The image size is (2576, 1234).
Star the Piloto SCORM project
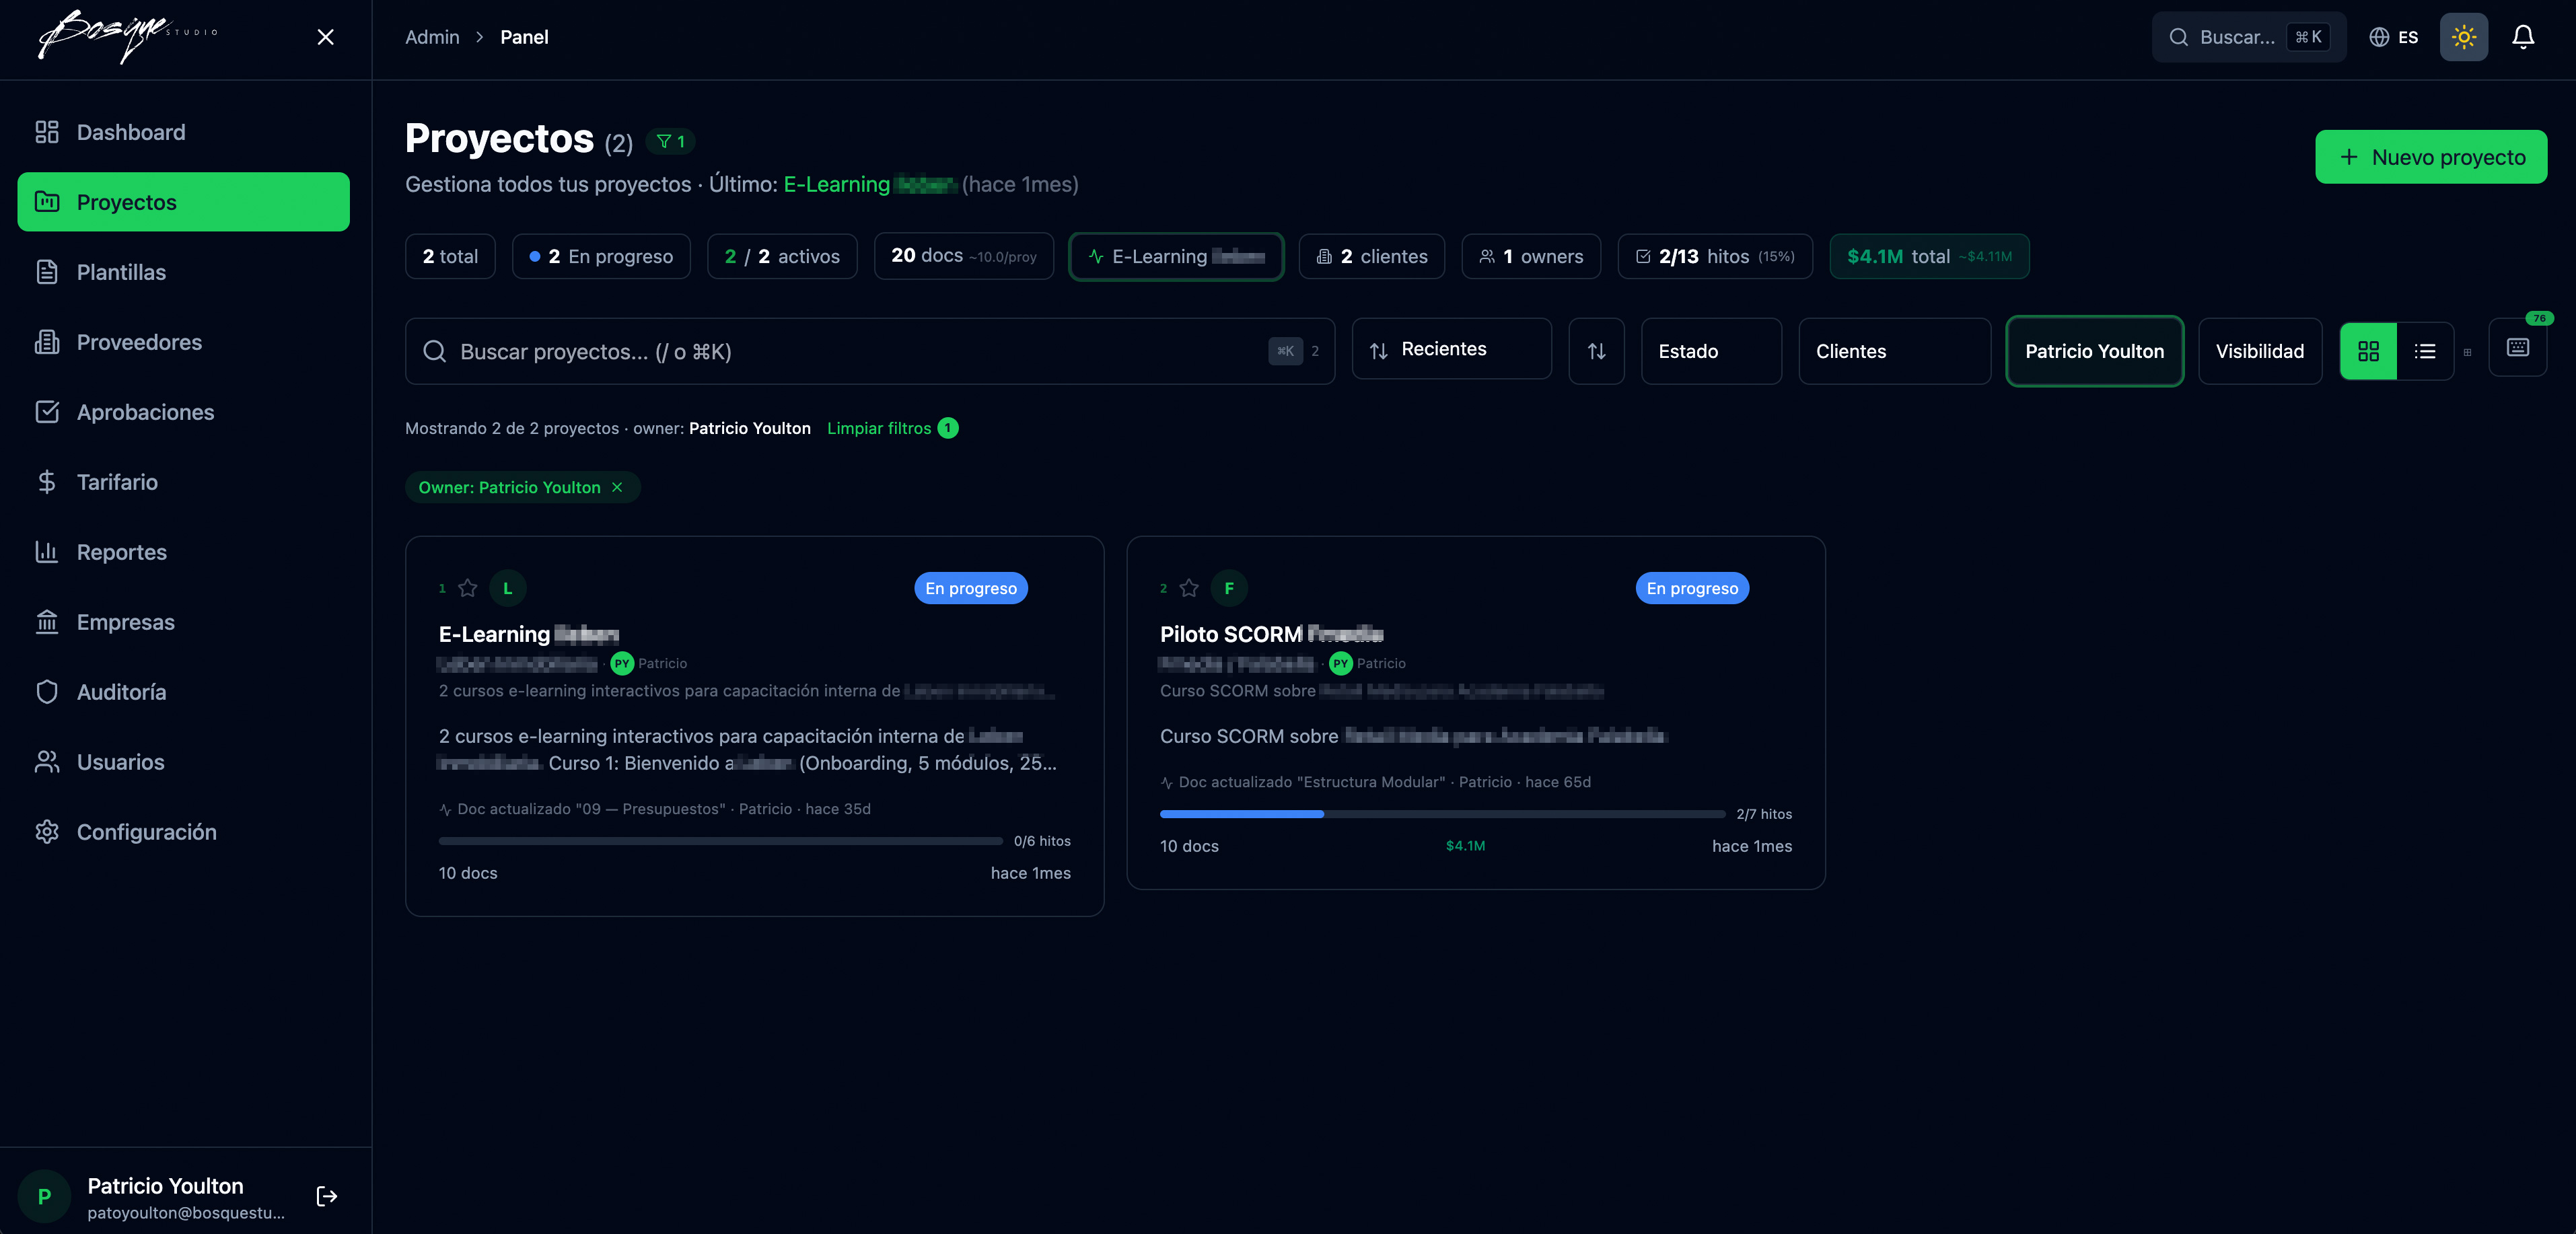(x=1188, y=588)
